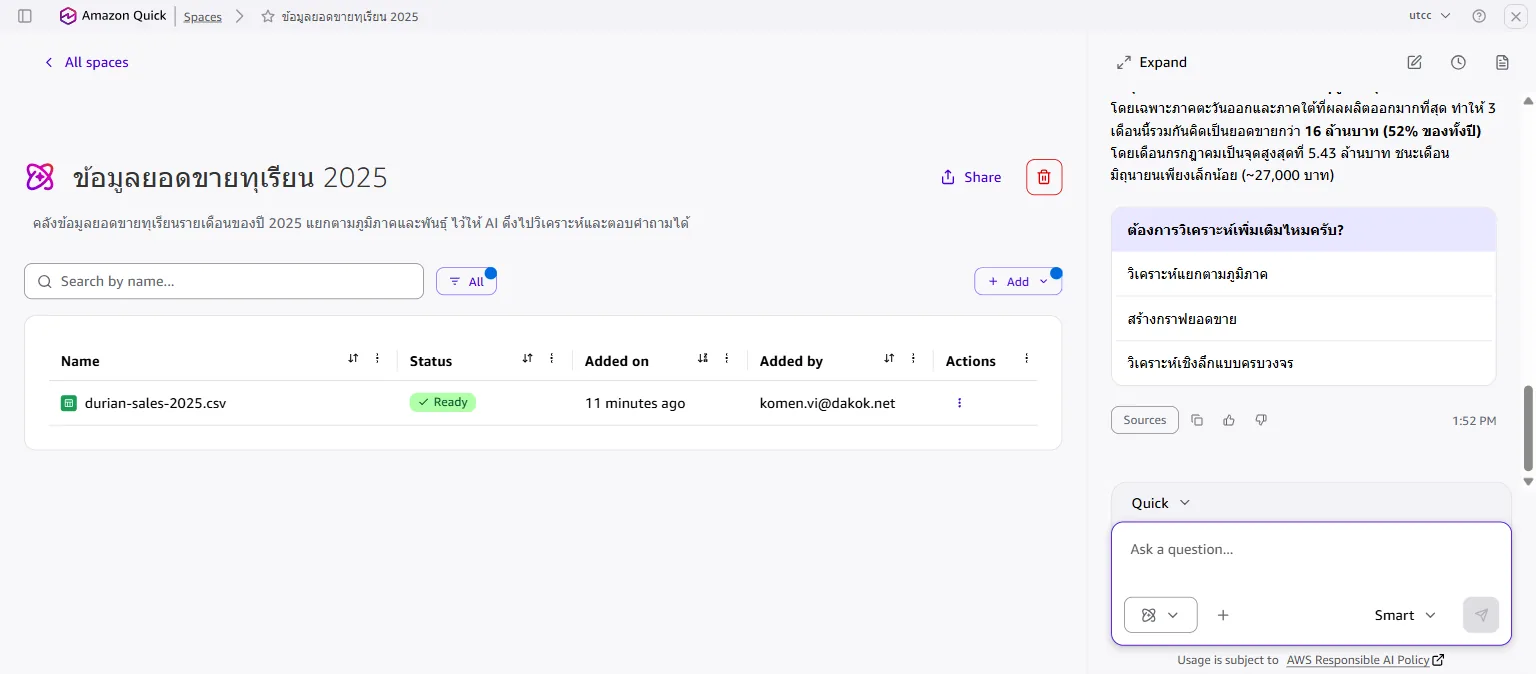Give the response a thumbs up
Image resolution: width=1536 pixels, height=674 pixels.
pyautogui.click(x=1229, y=420)
